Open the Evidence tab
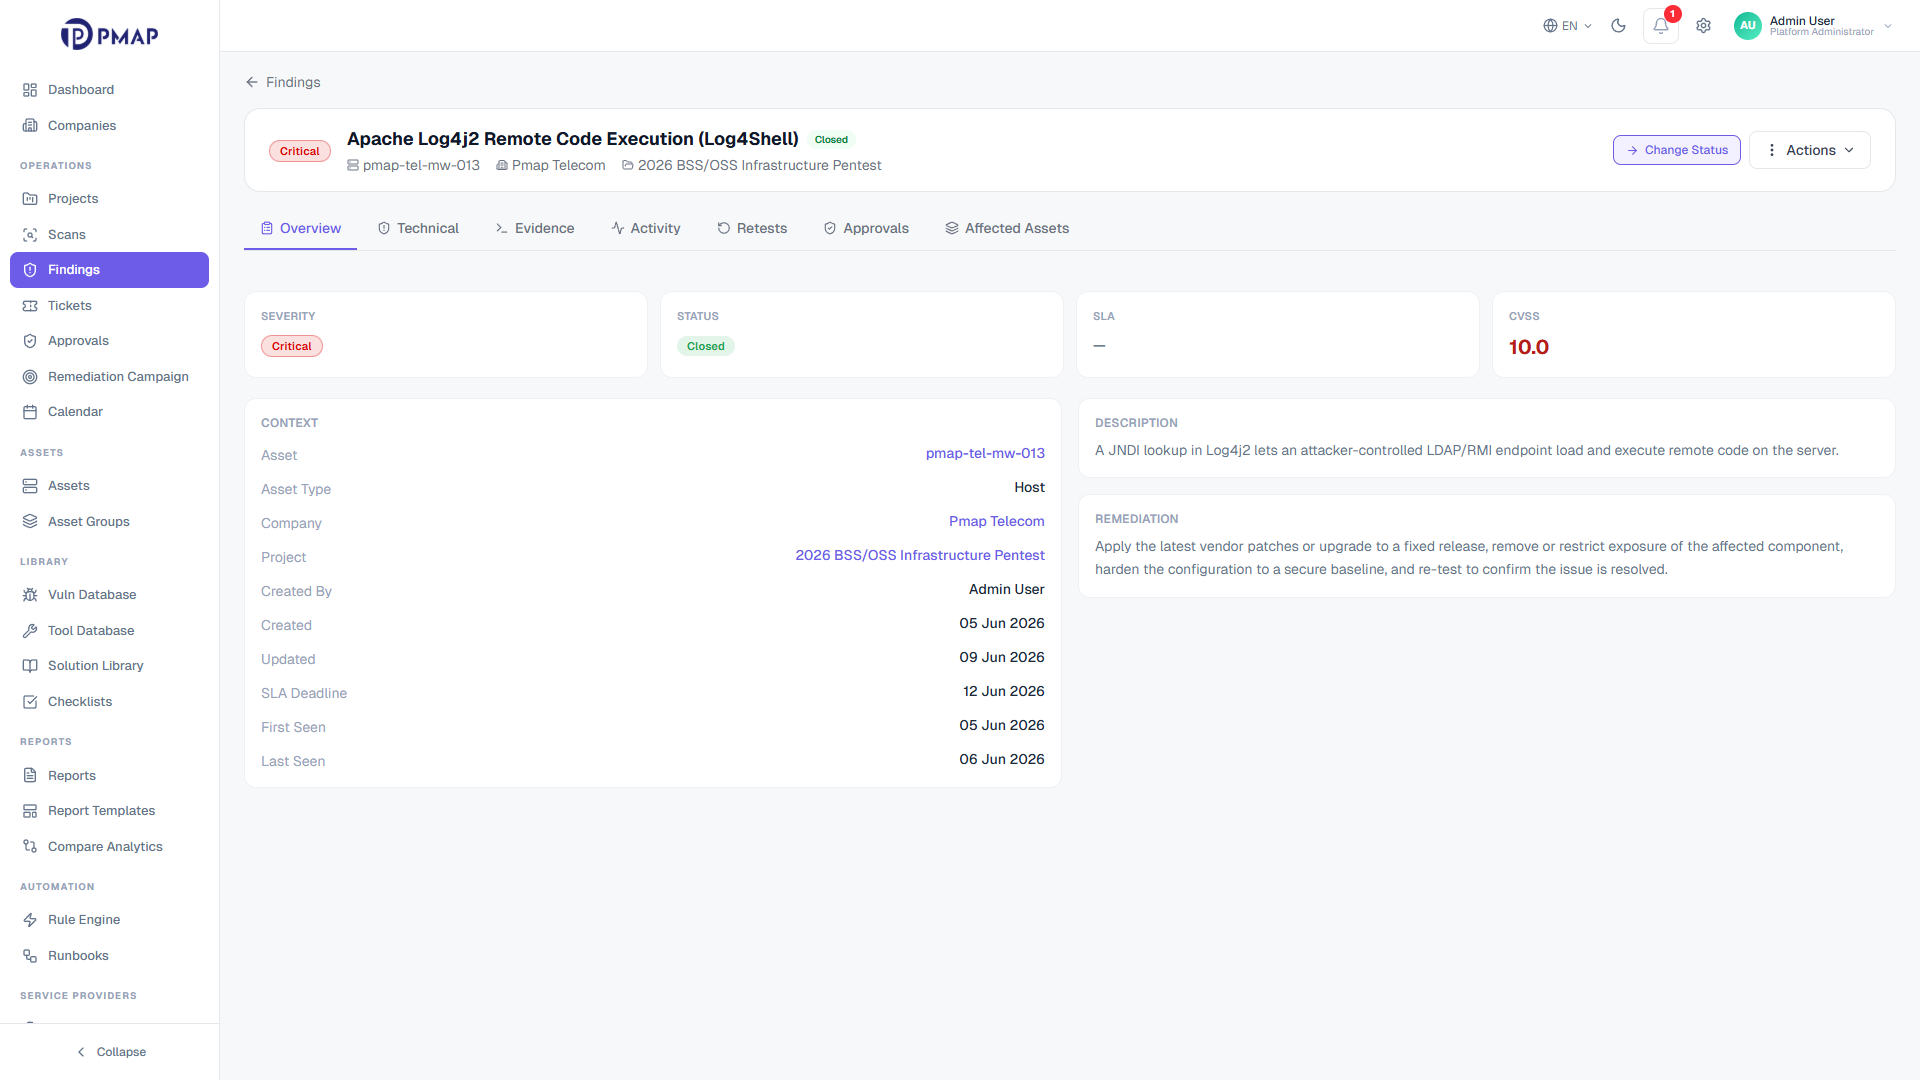Screen dimensions: 1920x1080 [535, 229]
